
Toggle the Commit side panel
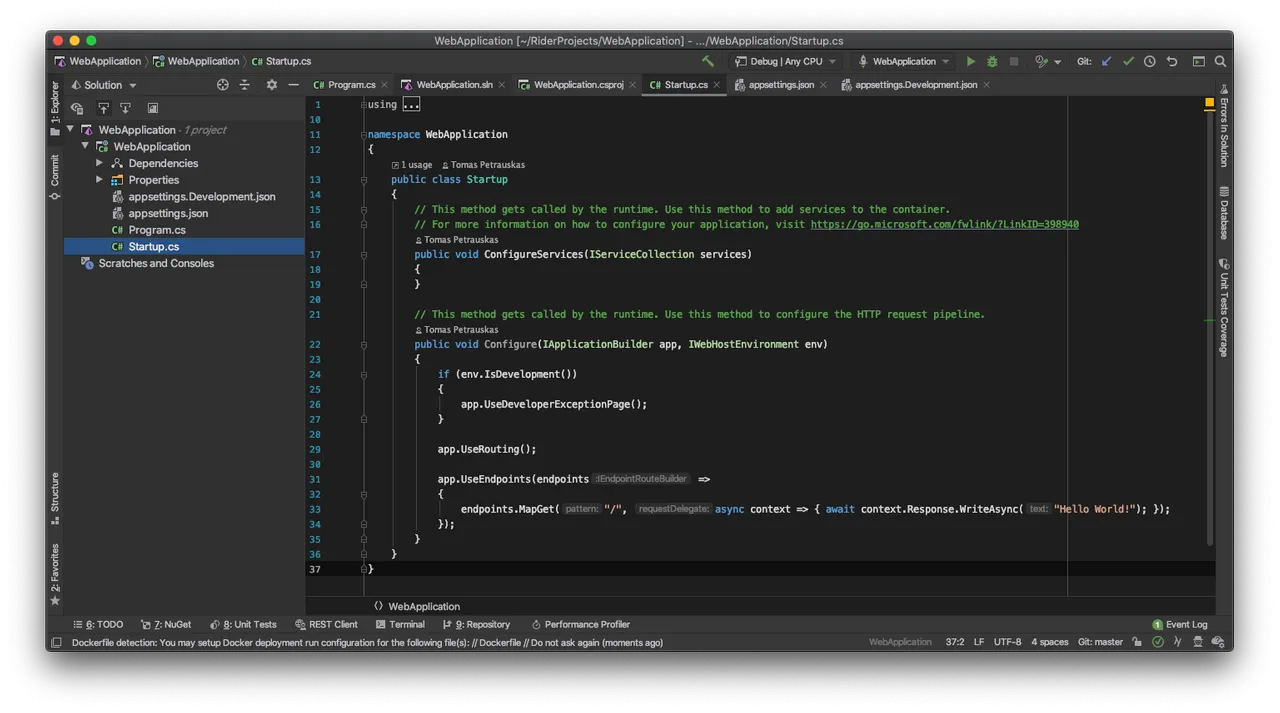coord(55,177)
